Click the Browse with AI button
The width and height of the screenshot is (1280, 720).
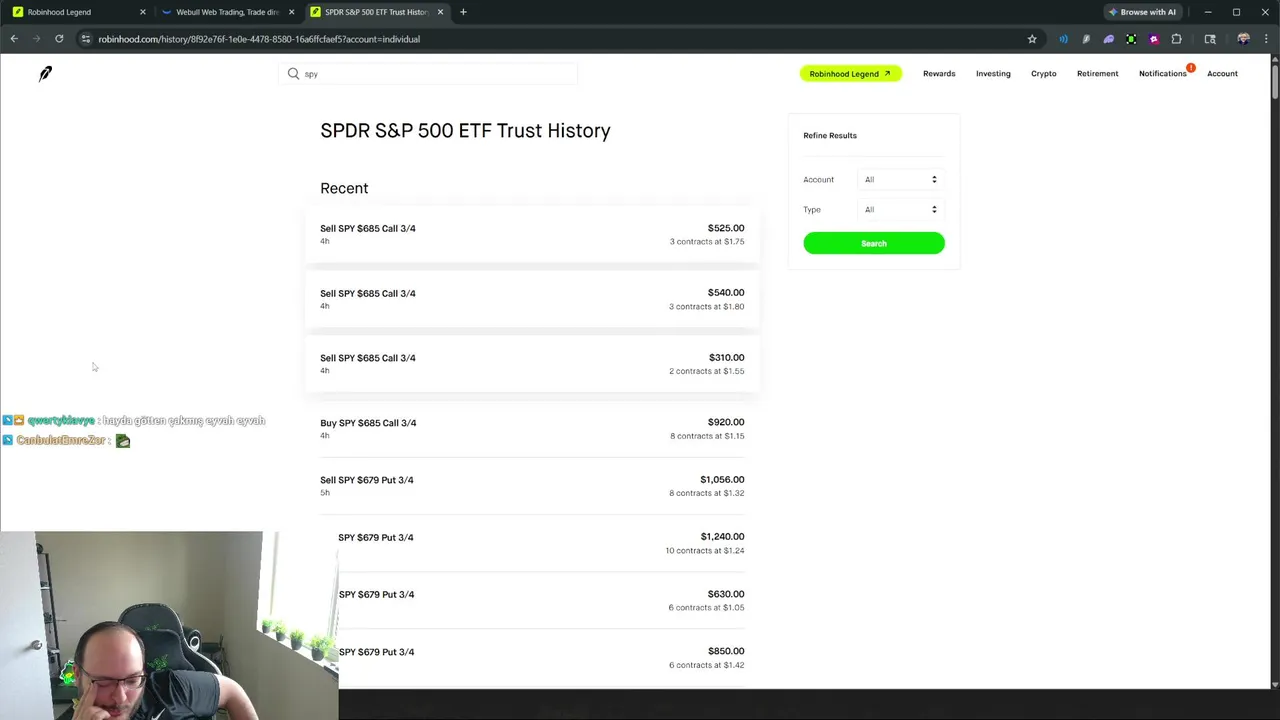point(1143,12)
